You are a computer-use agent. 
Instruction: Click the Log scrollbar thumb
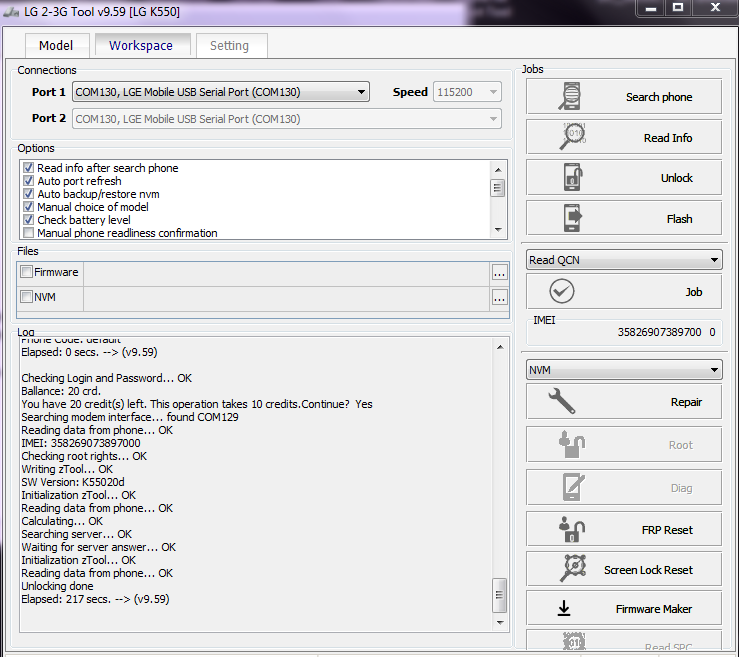click(499, 595)
